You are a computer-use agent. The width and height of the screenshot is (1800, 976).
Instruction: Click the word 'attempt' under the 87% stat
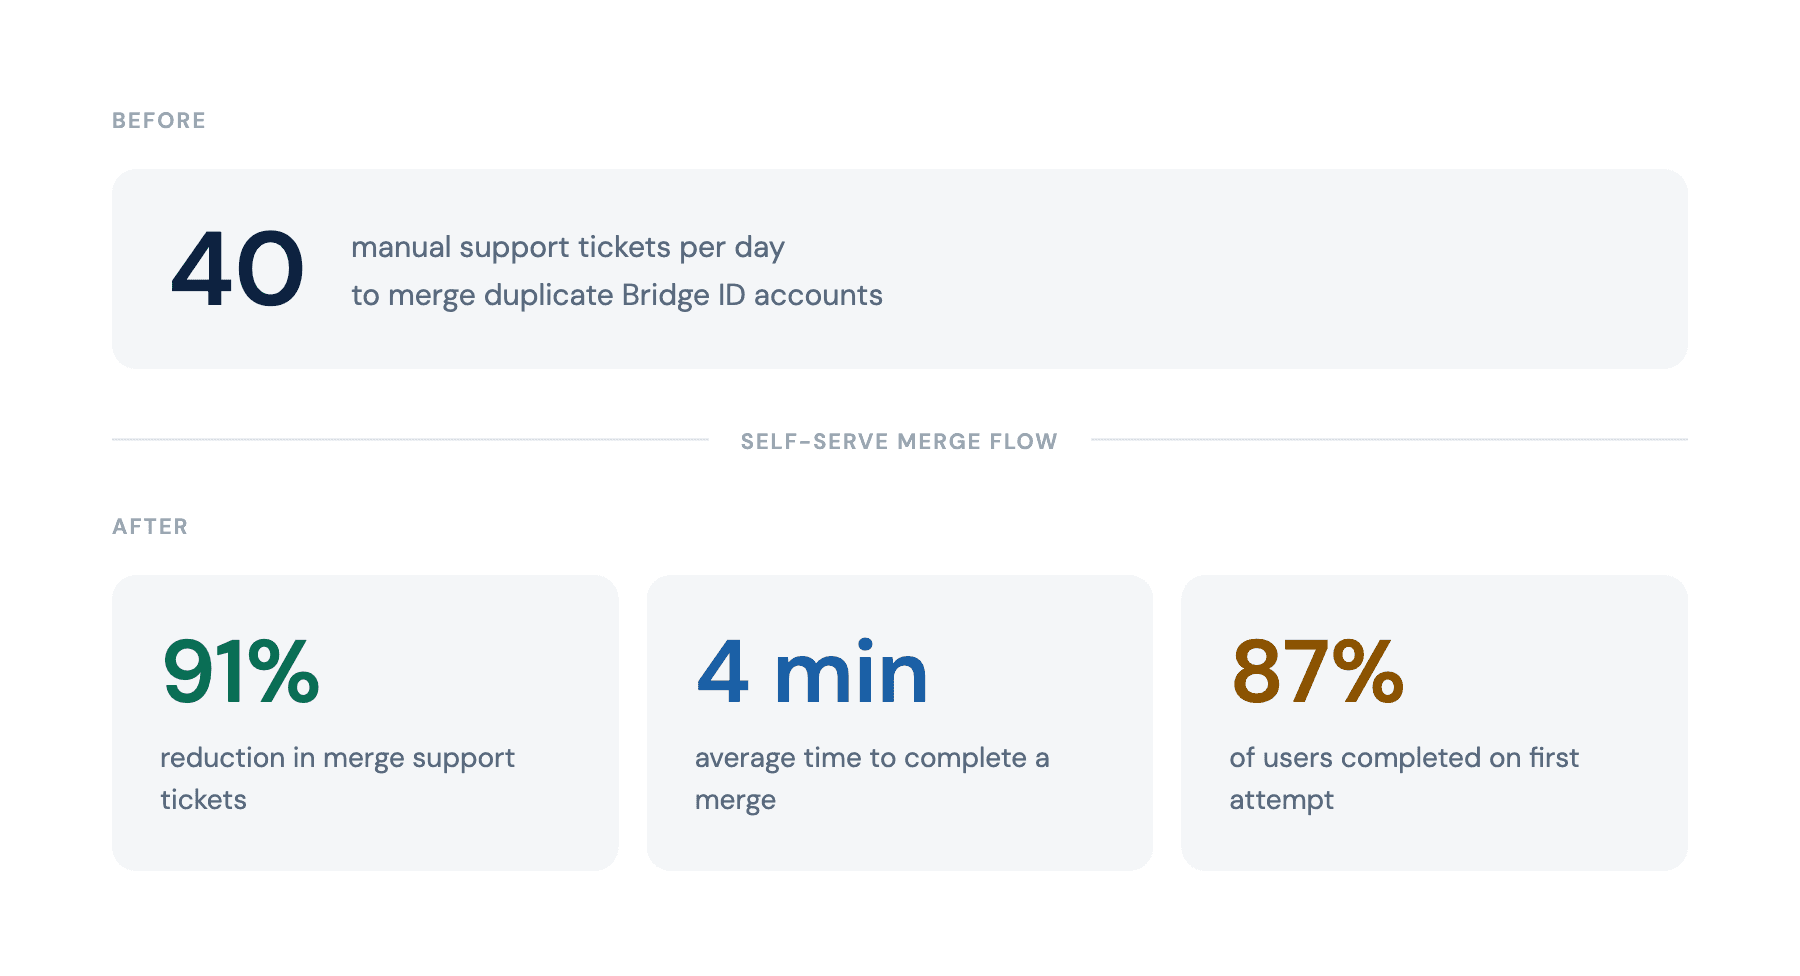1281,800
